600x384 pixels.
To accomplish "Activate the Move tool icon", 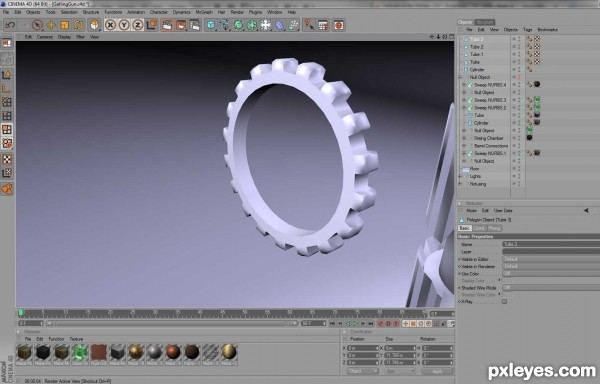I will (51, 25).
